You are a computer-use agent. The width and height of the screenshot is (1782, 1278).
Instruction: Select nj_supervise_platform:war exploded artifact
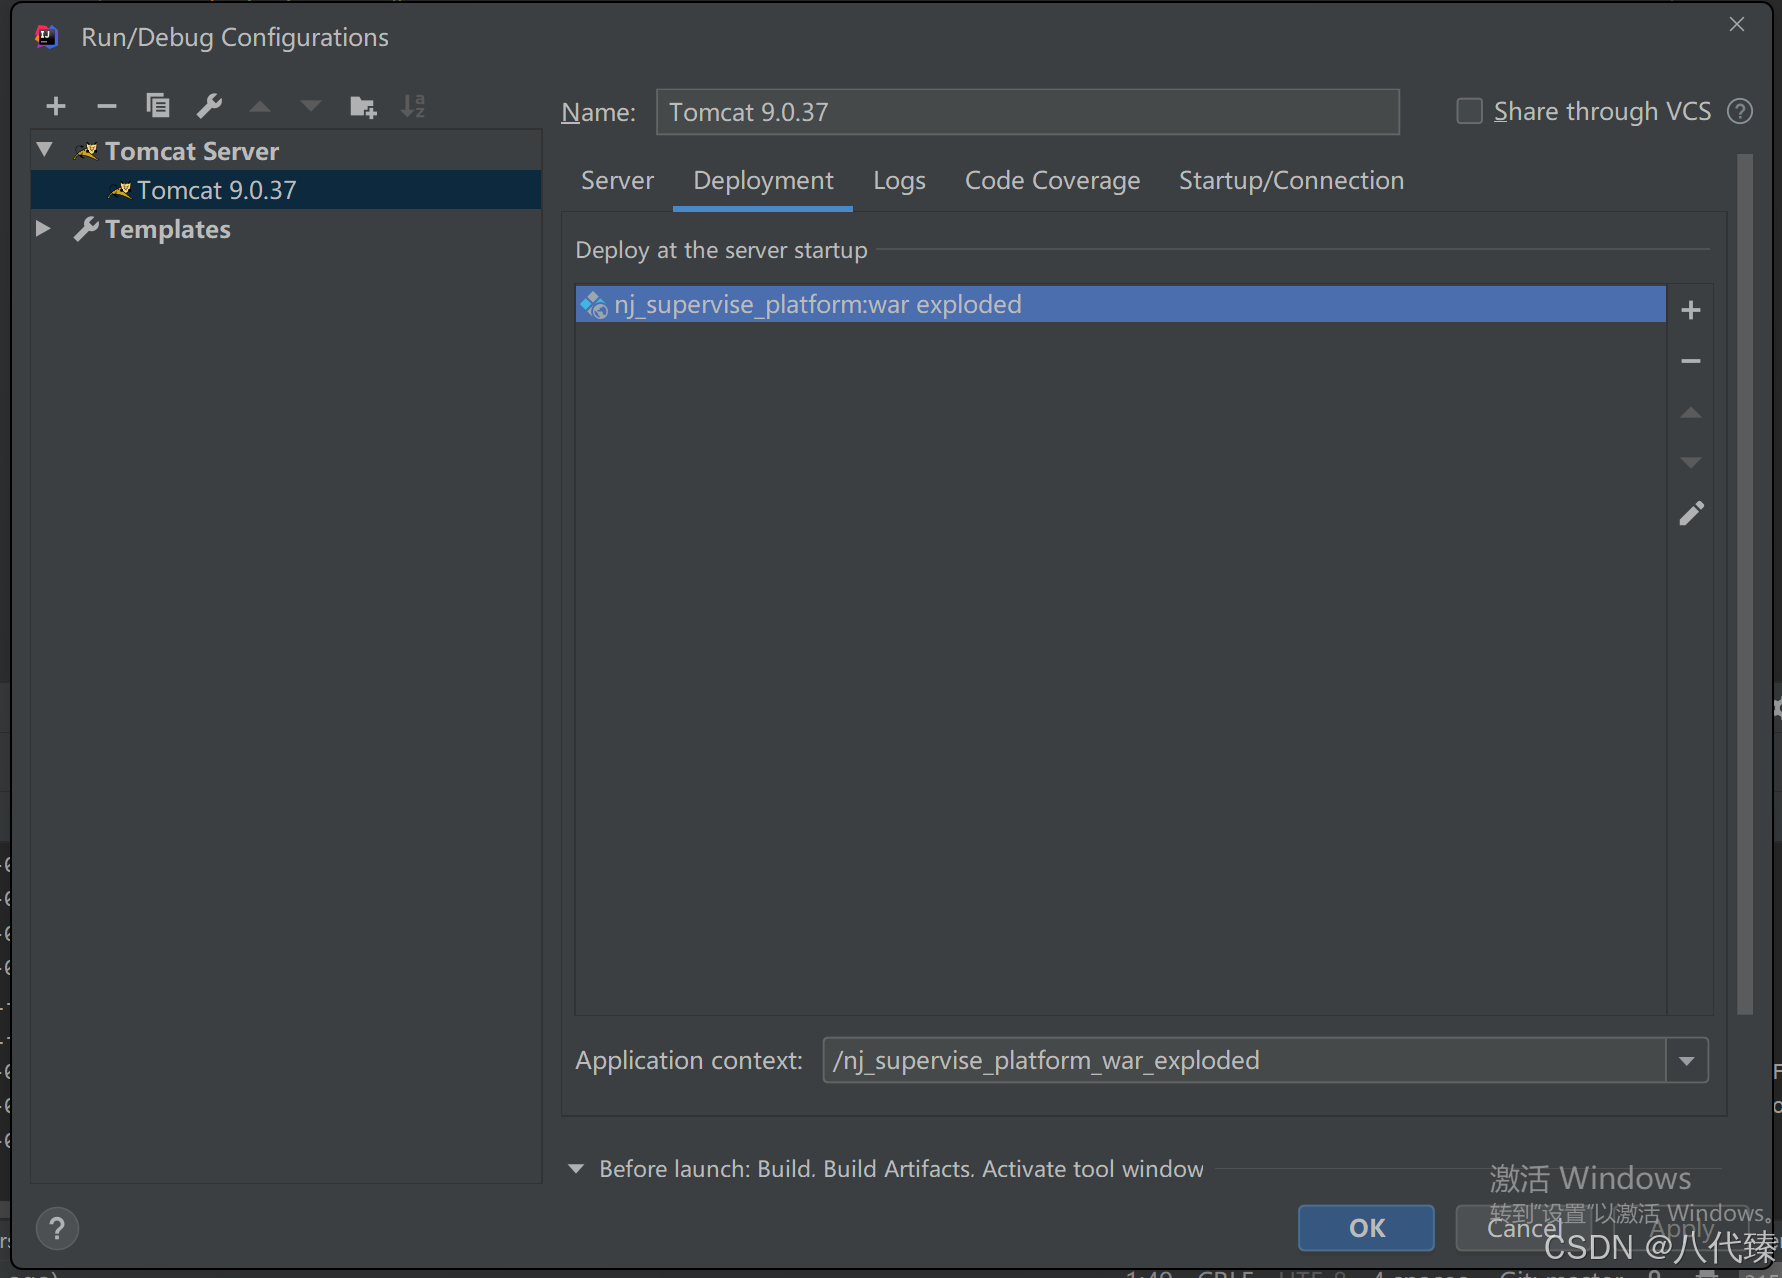(x=1120, y=304)
